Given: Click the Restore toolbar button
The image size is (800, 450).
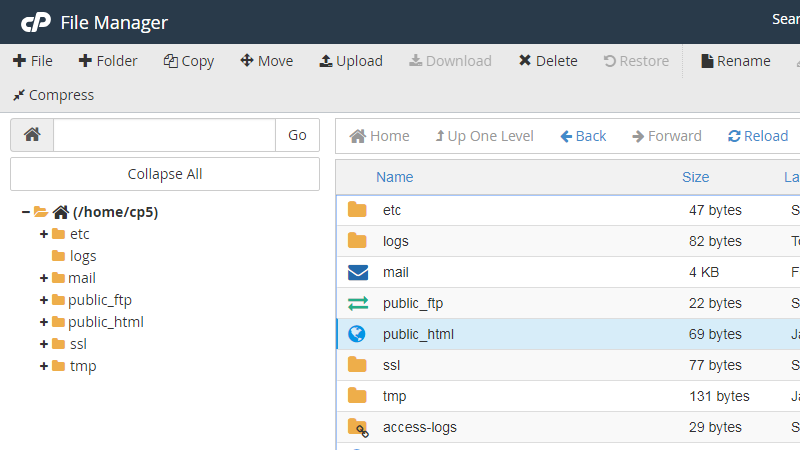Looking at the screenshot, I should [636, 61].
